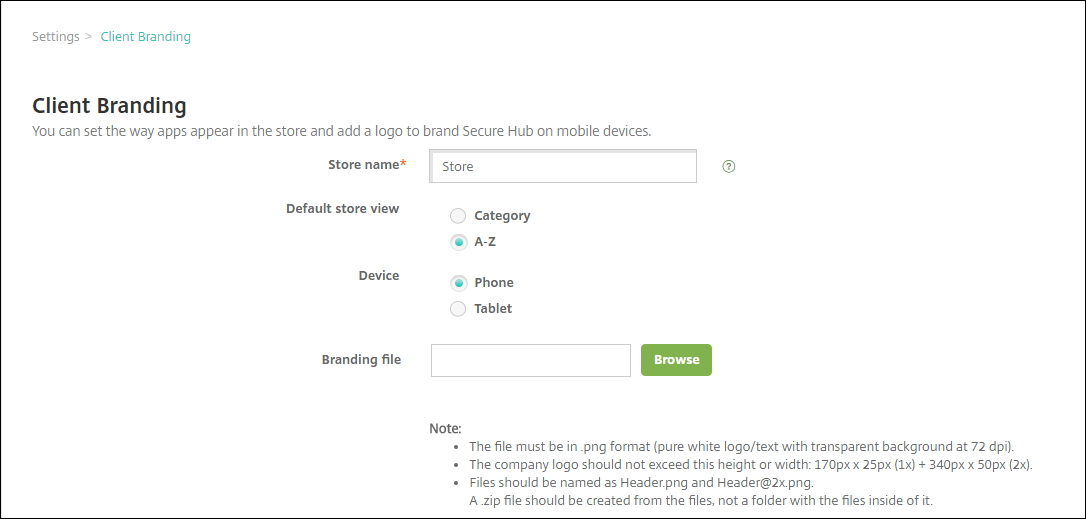Image resolution: width=1086 pixels, height=519 pixels.
Task: Click the Client Branding page heading
Action: click(109, 105)
